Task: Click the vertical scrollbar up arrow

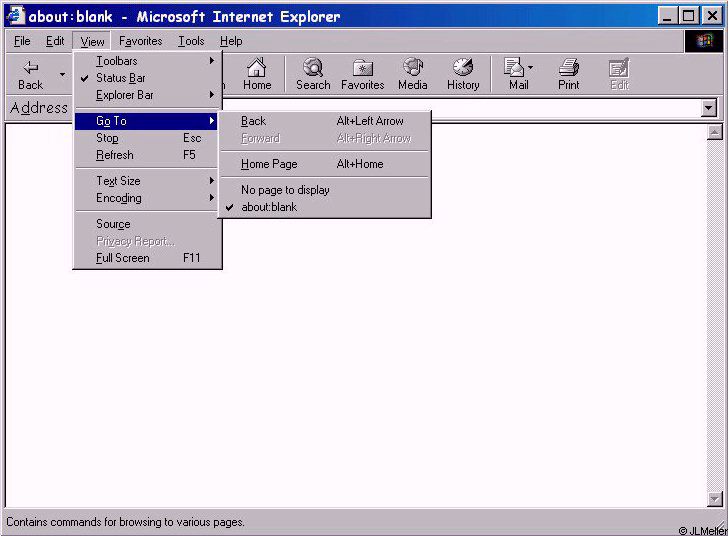Action: pos(714,132)
